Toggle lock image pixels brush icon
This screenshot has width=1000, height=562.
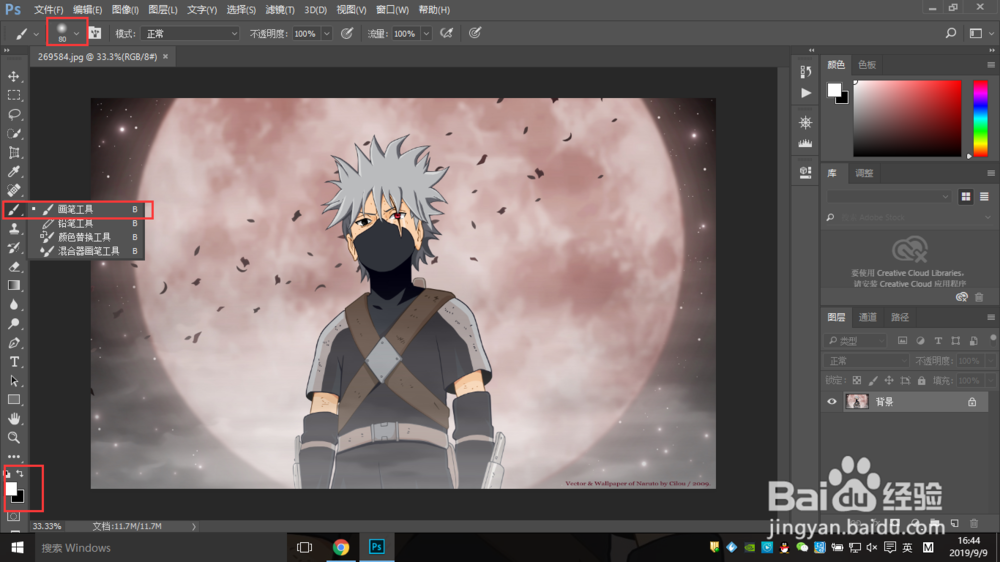point(873,381)
